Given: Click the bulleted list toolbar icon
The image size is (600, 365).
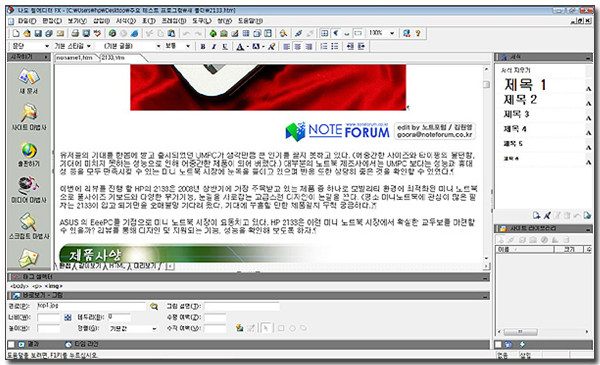Looking at the screenshot, I should [x=334, y=46].
